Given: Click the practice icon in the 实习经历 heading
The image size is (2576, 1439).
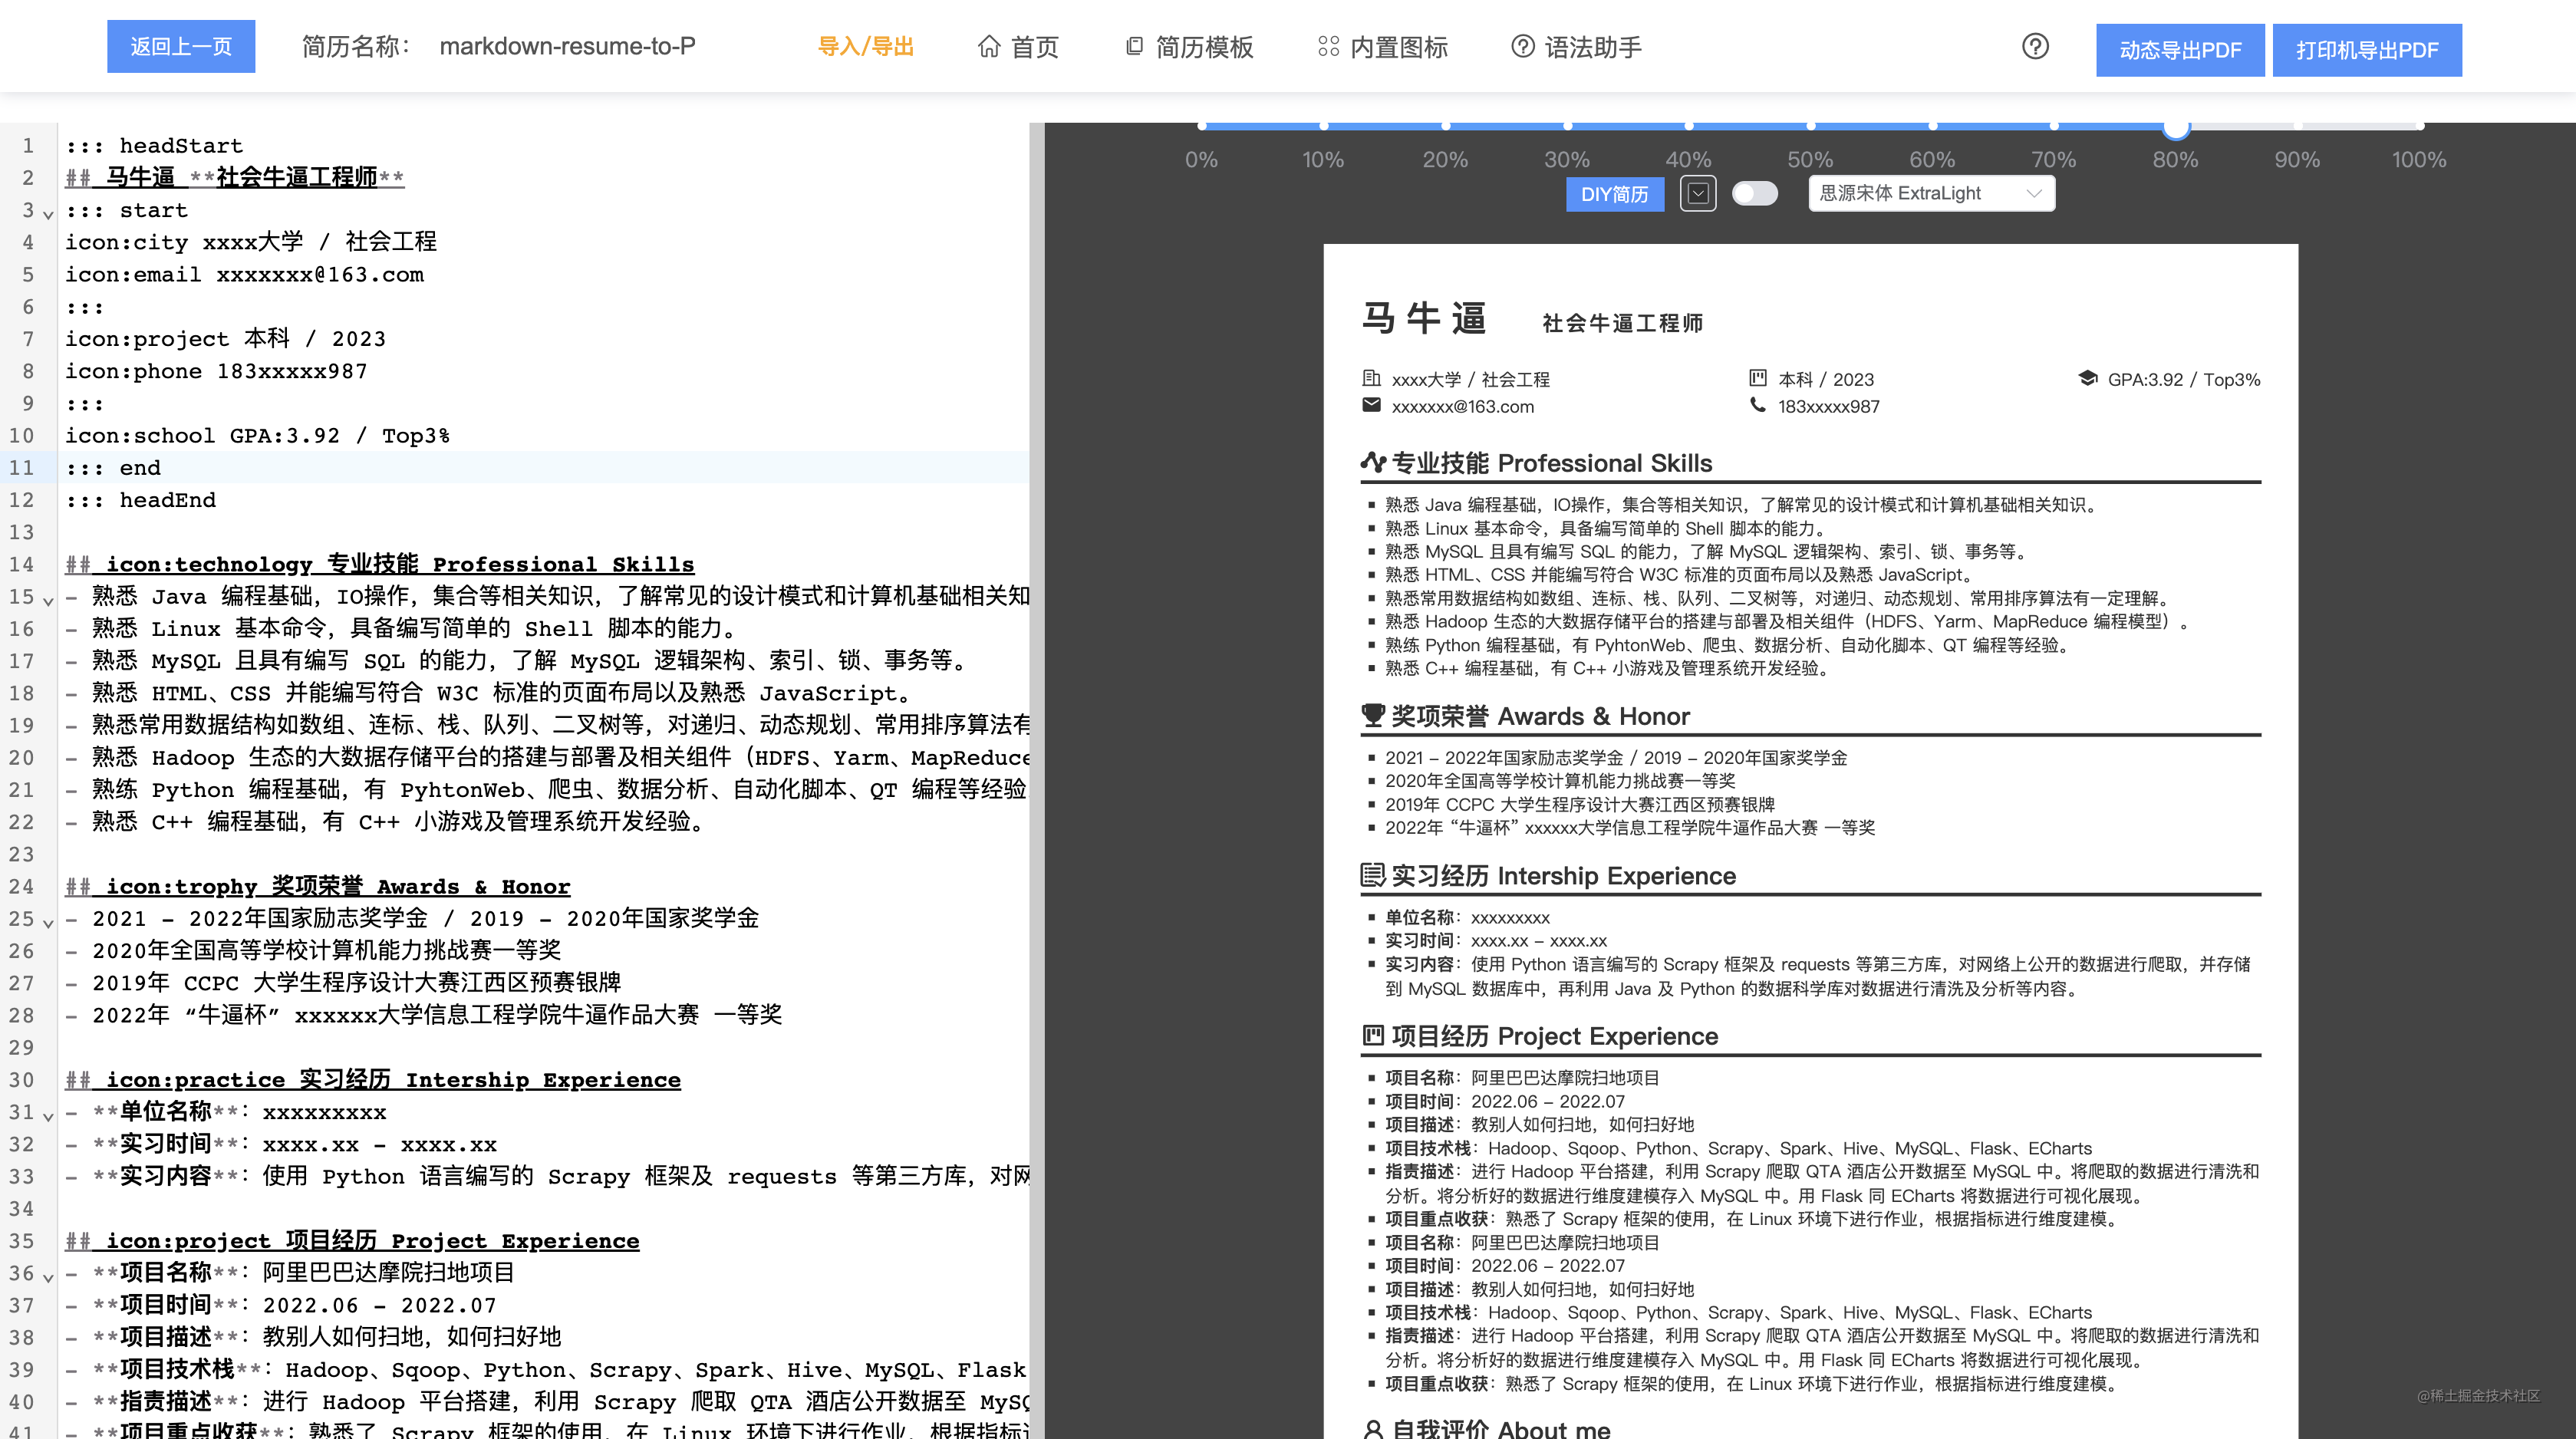Looking at the screenshot, I should click(x=1373, y=875).
